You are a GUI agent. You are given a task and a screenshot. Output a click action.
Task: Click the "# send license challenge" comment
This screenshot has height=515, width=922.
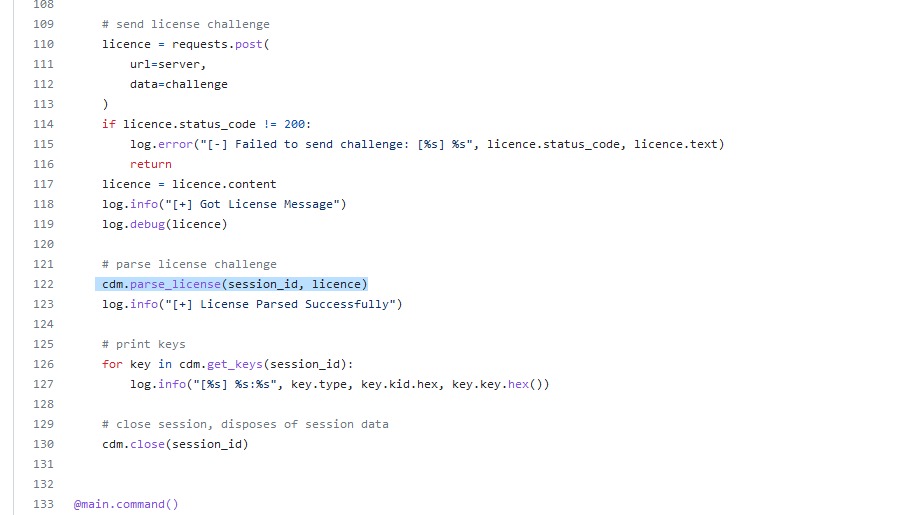click(186, 24)
